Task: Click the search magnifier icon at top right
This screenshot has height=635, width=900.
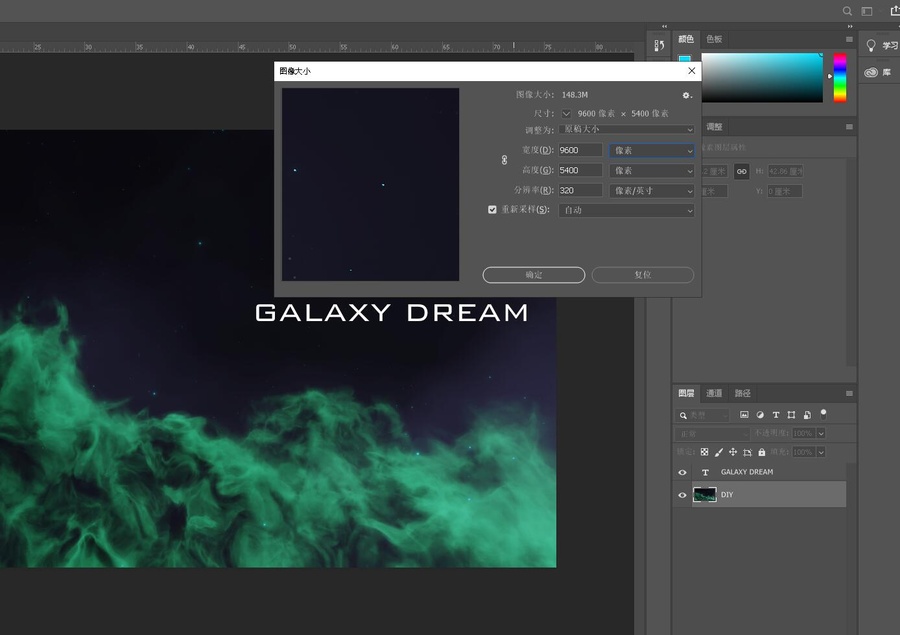Action: pos(847,11)
